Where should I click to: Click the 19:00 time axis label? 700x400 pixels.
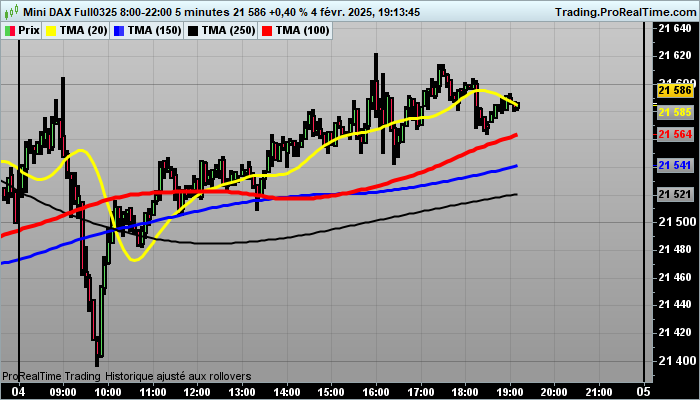[x=510, y=391]
